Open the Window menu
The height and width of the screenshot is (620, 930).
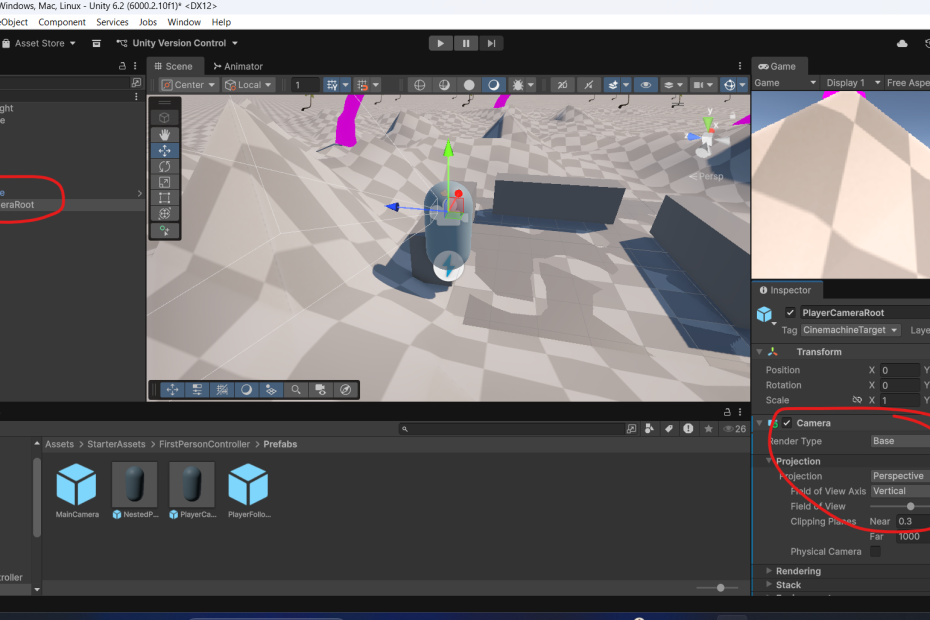tap(184, 22)
